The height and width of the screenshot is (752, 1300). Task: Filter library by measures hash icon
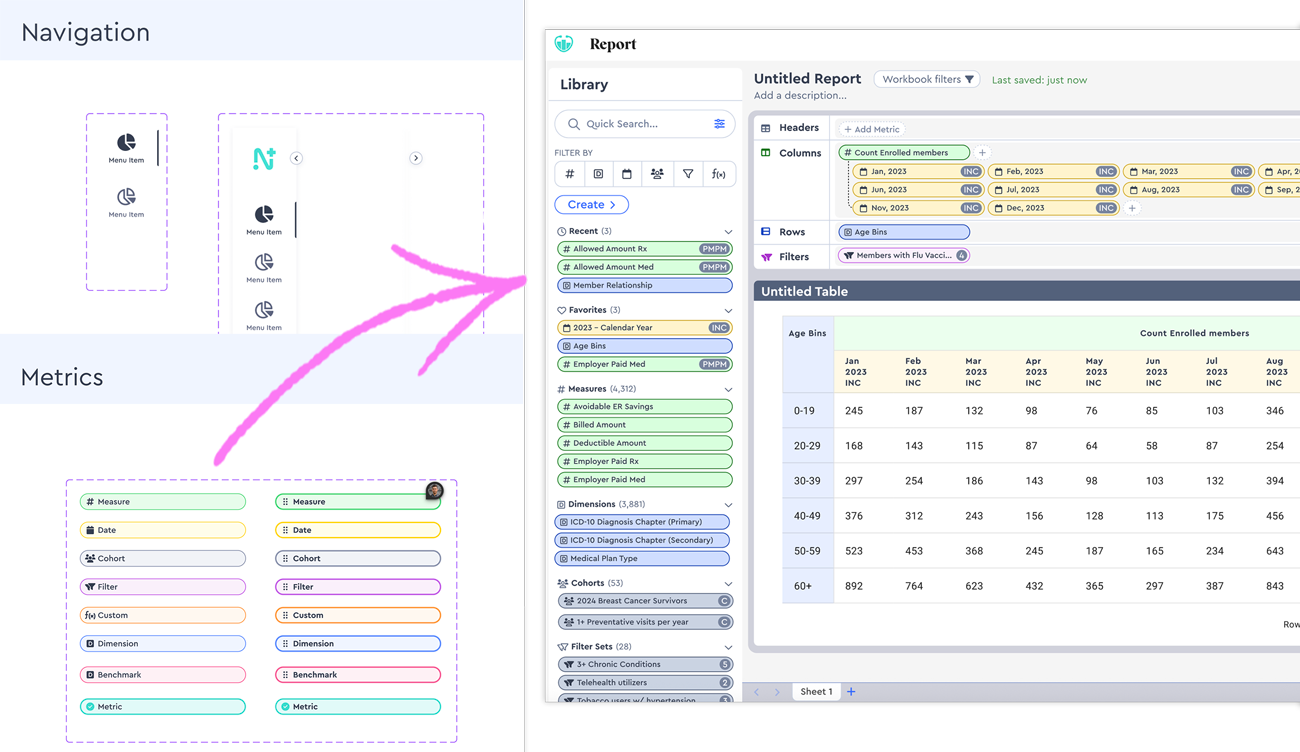(570, 174)
